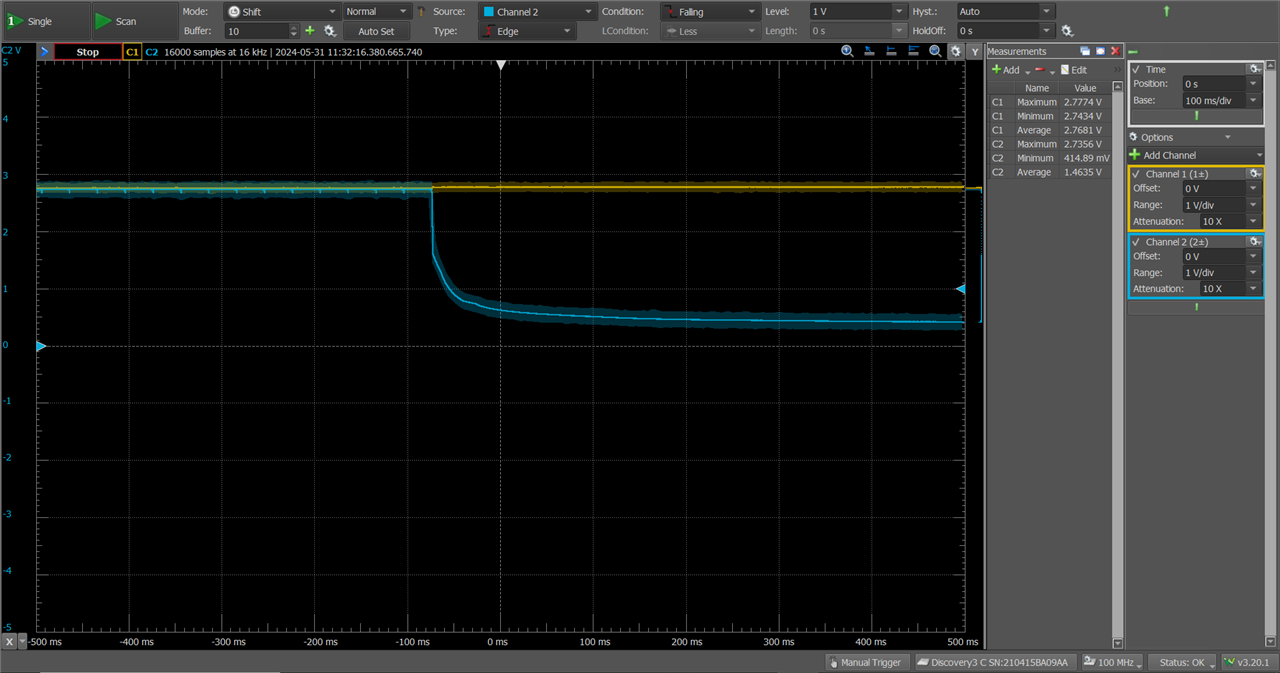This screenshot has height=673, width=1280.
Task: Open Status: OK menu in status bar
Action: (1181, 662)
